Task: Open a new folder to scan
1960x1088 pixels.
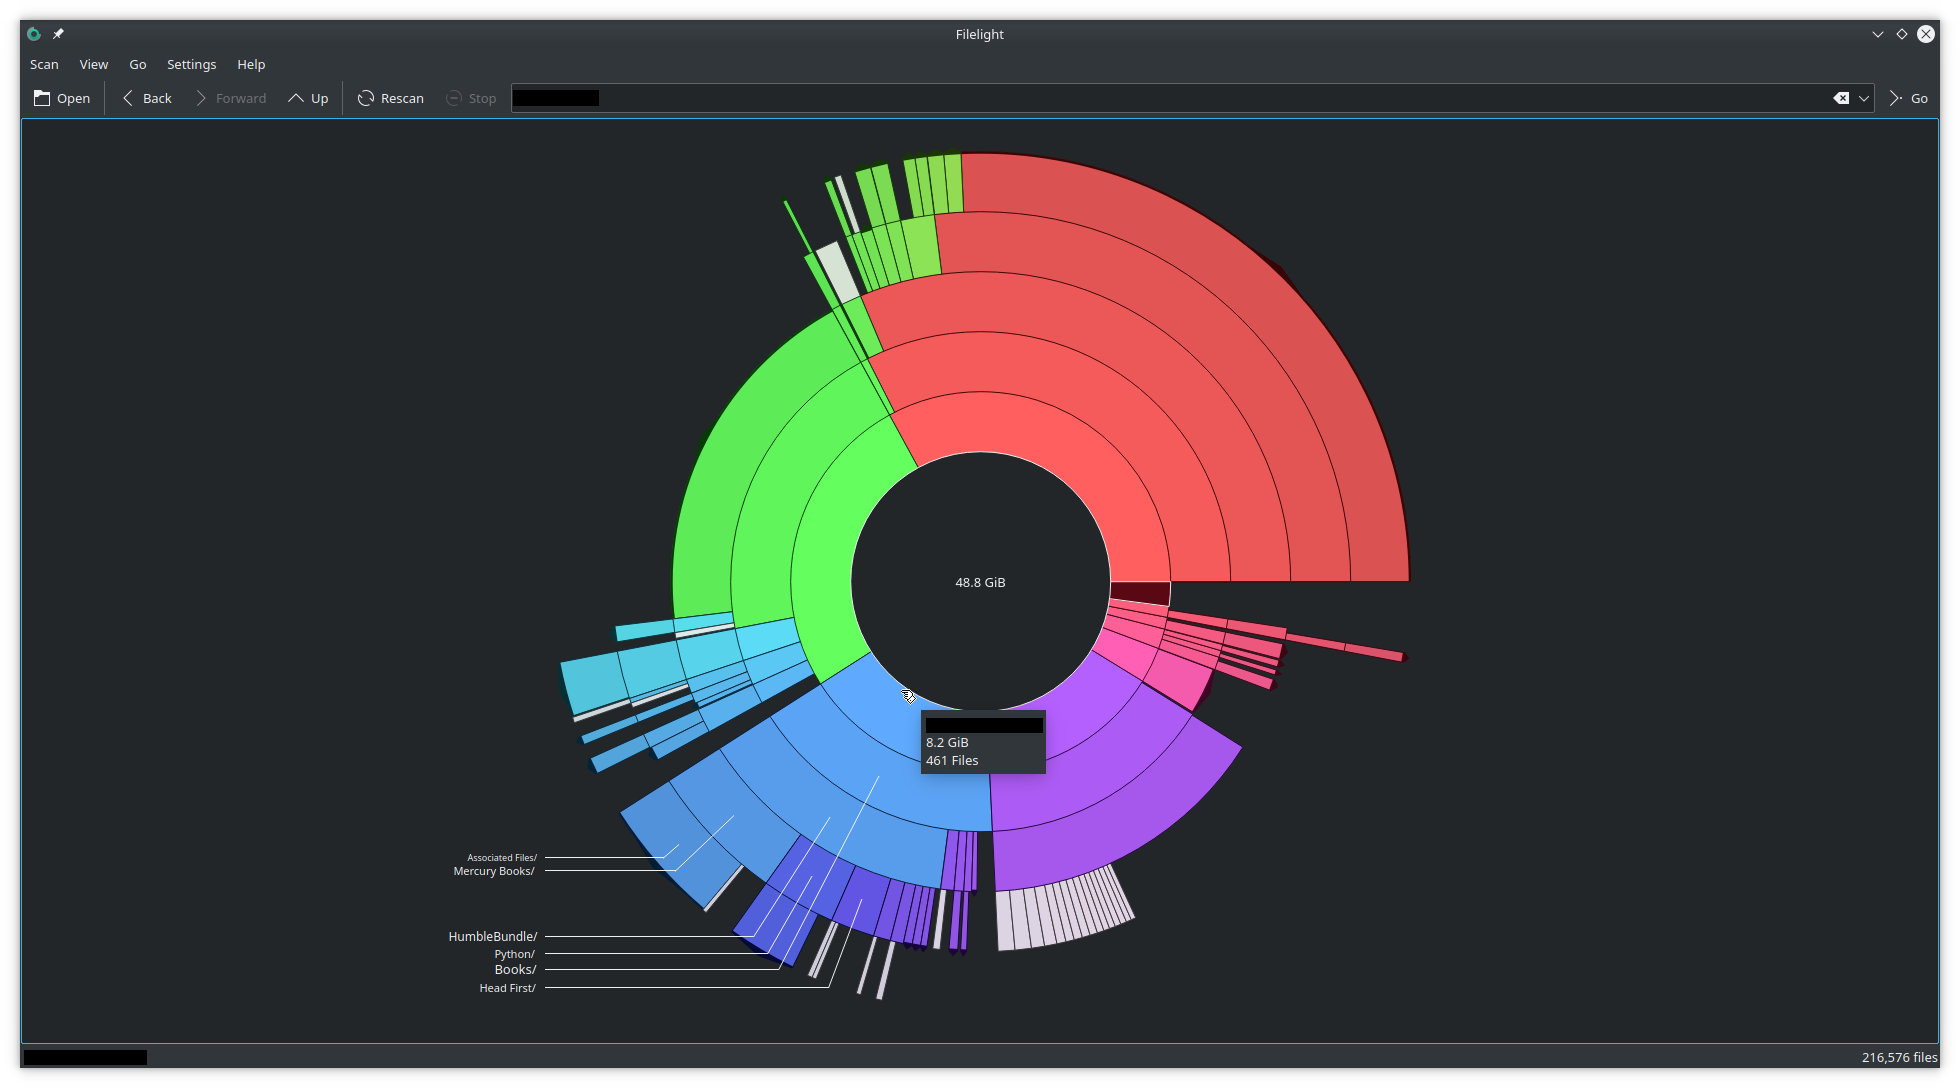Action: tap(62, 98)
